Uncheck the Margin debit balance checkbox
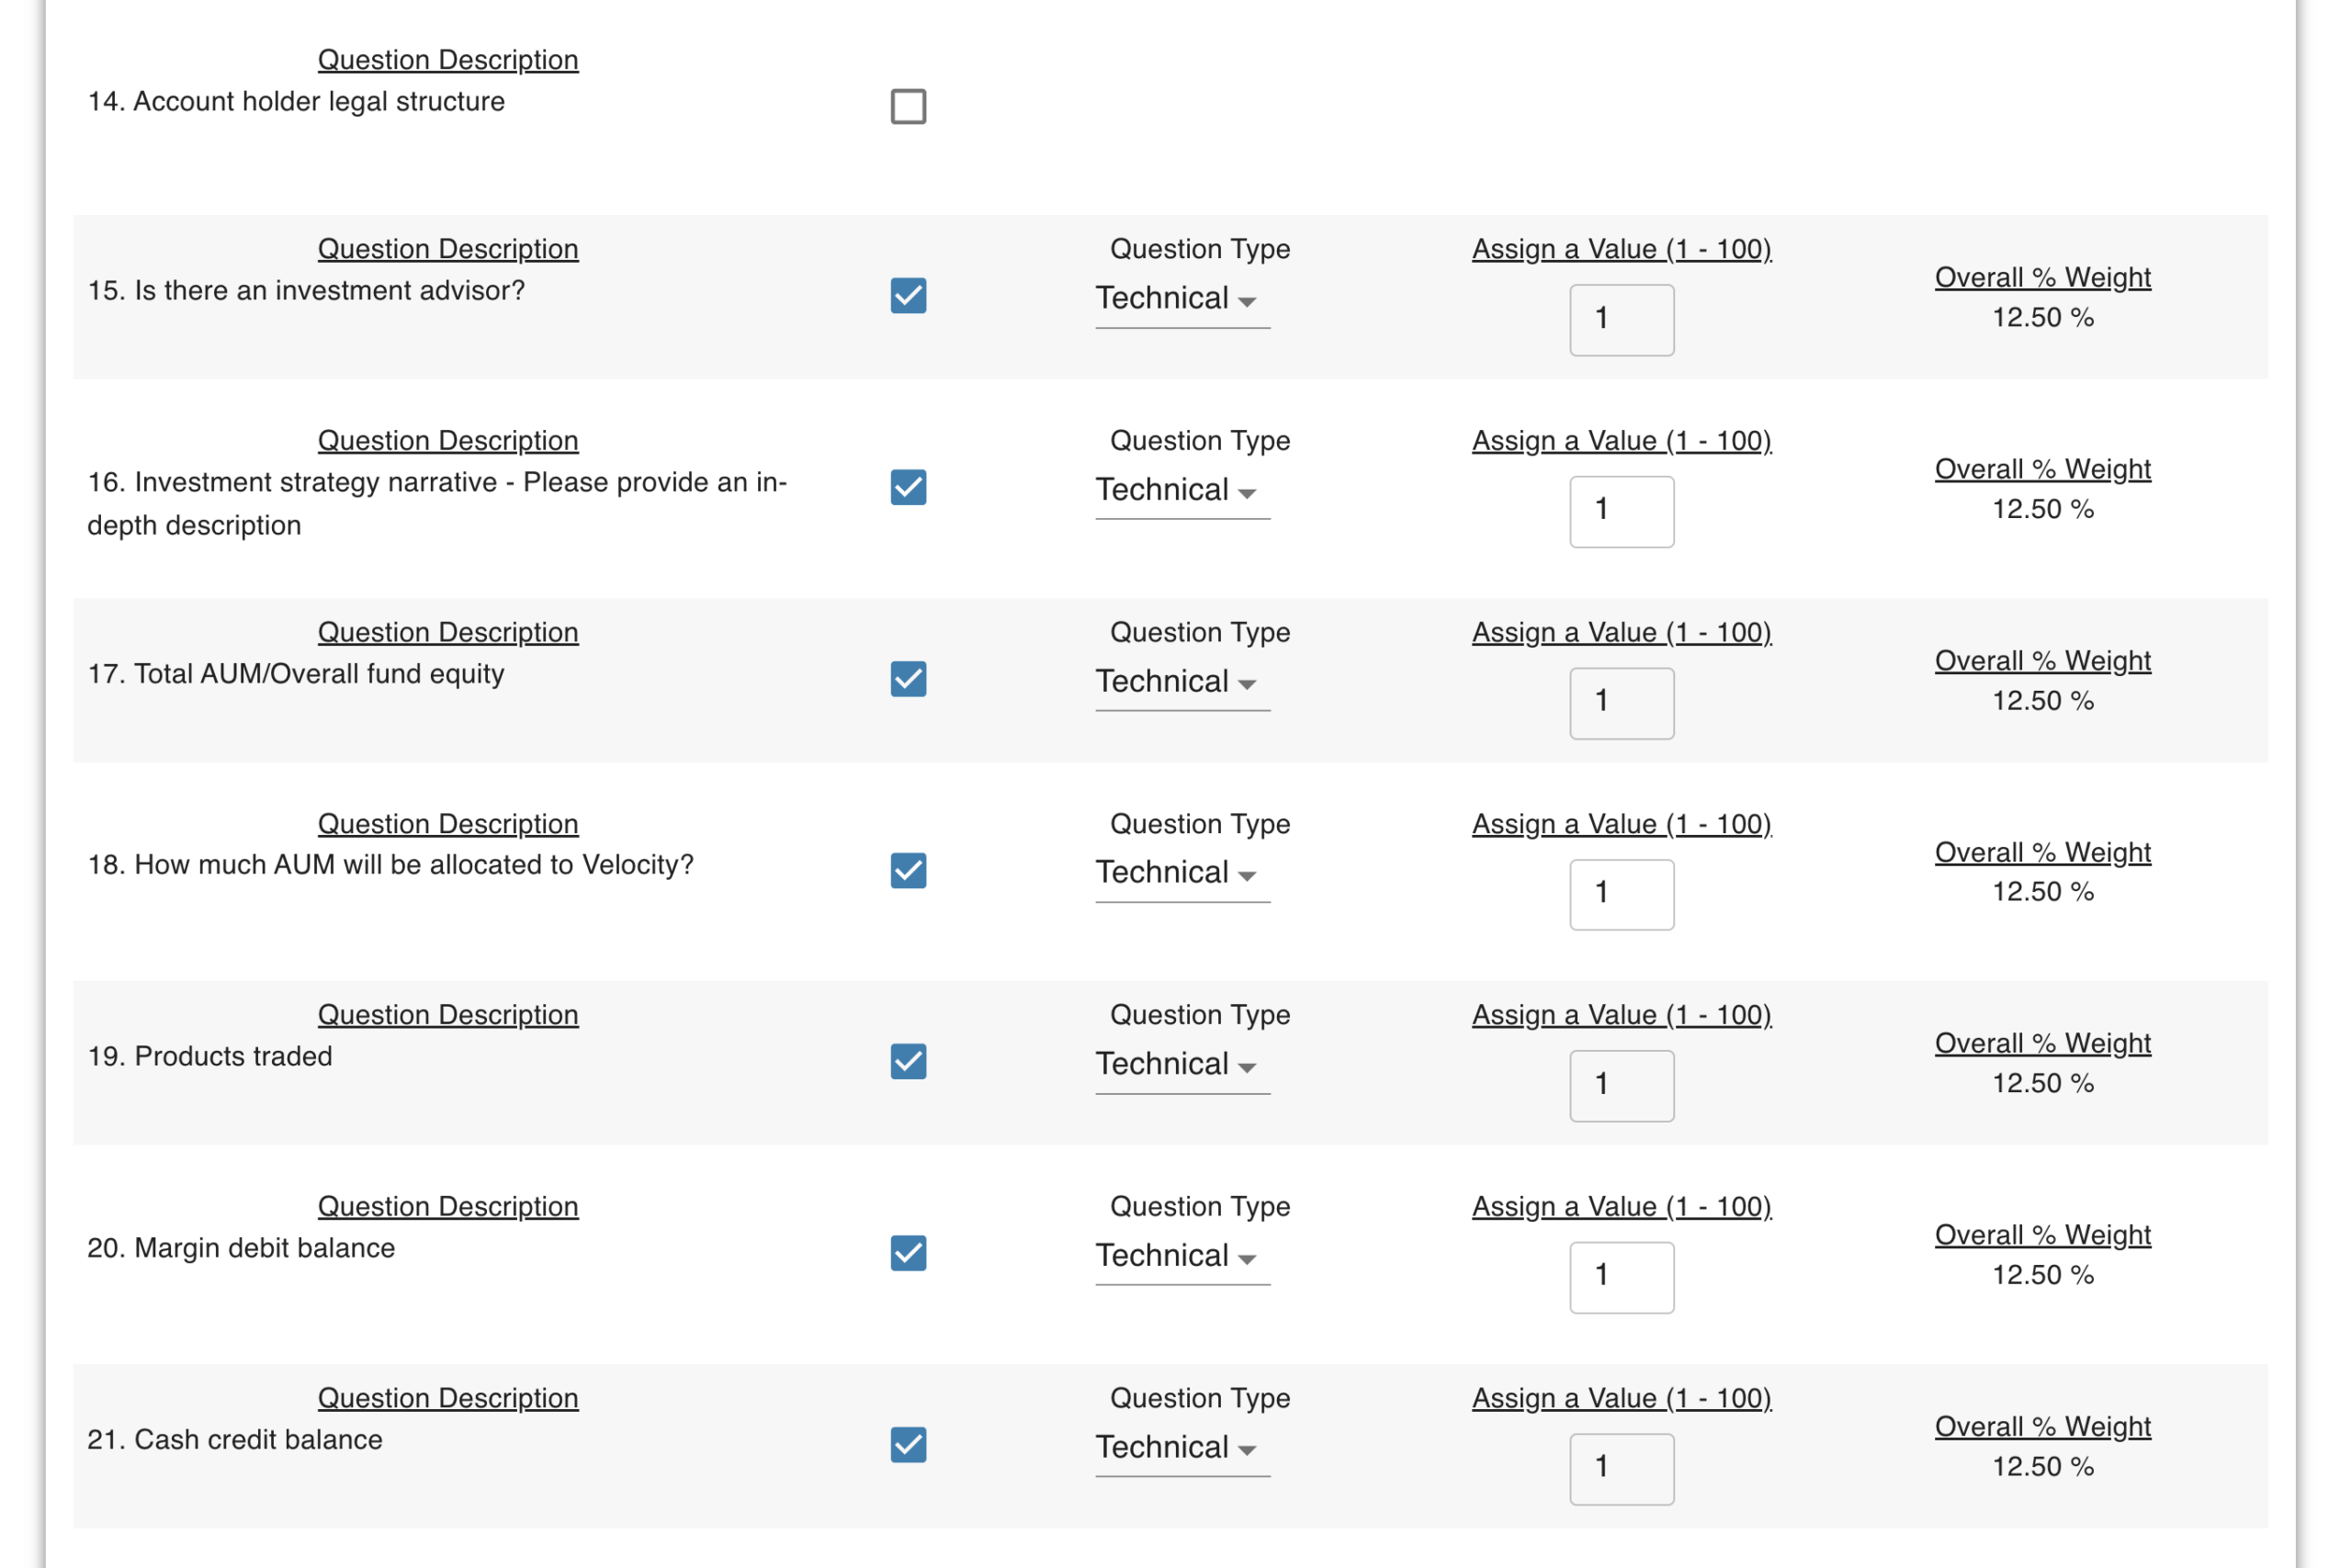 coord(908,1253)
